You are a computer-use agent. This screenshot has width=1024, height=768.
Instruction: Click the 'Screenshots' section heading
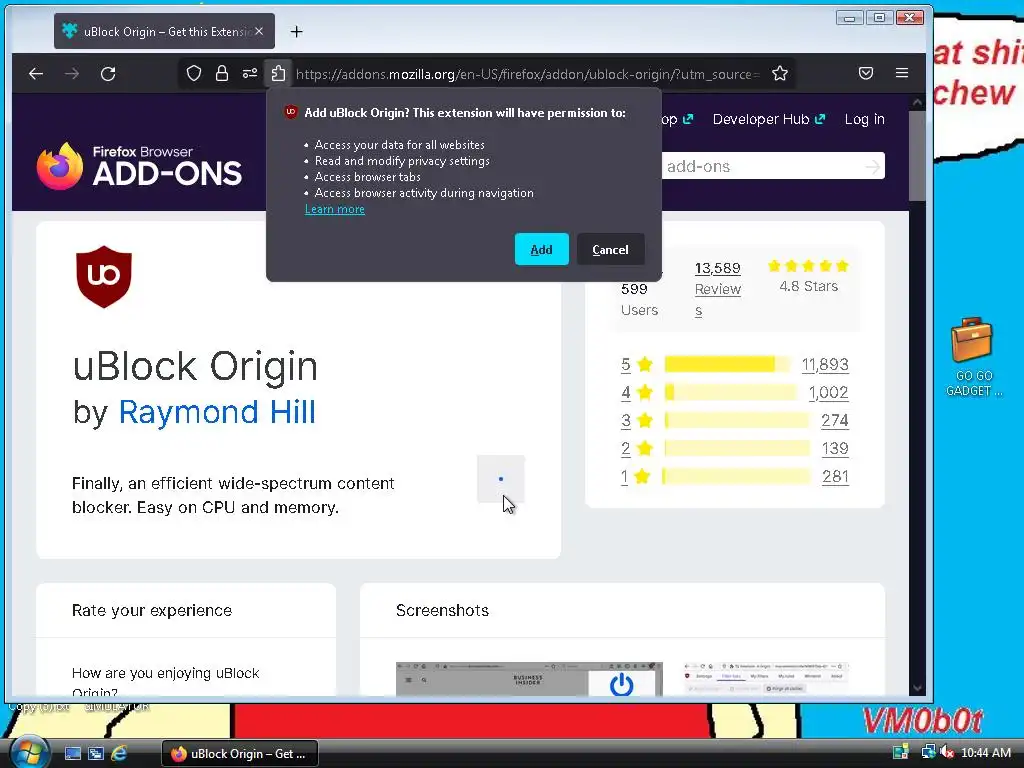click(442, 611)
